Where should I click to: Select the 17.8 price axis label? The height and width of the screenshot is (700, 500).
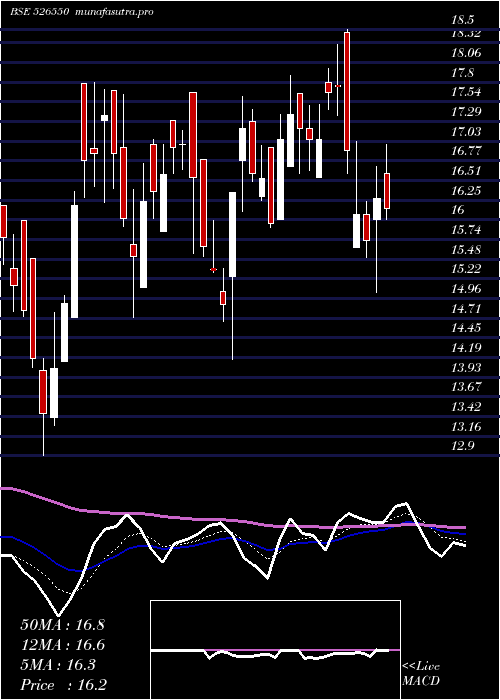463,73
